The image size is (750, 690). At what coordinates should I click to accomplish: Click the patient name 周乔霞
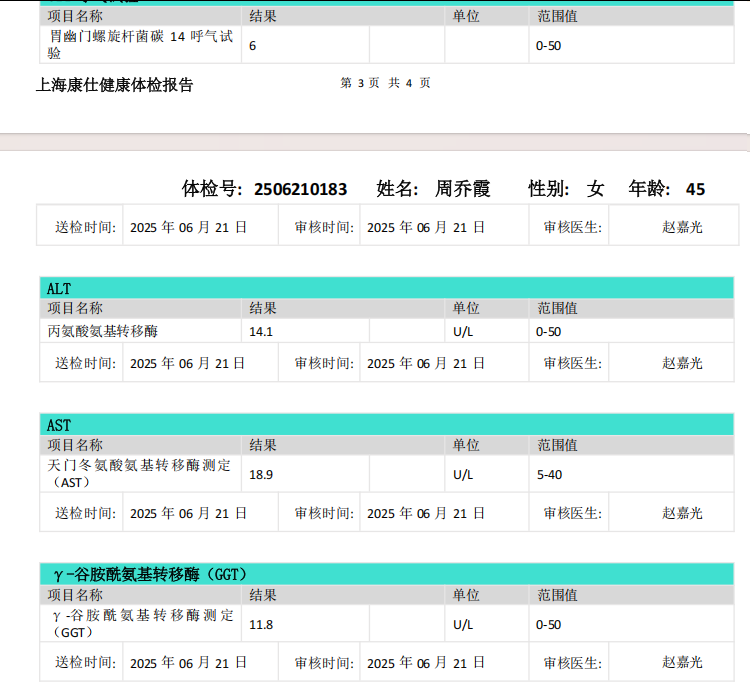pos(463,189)
